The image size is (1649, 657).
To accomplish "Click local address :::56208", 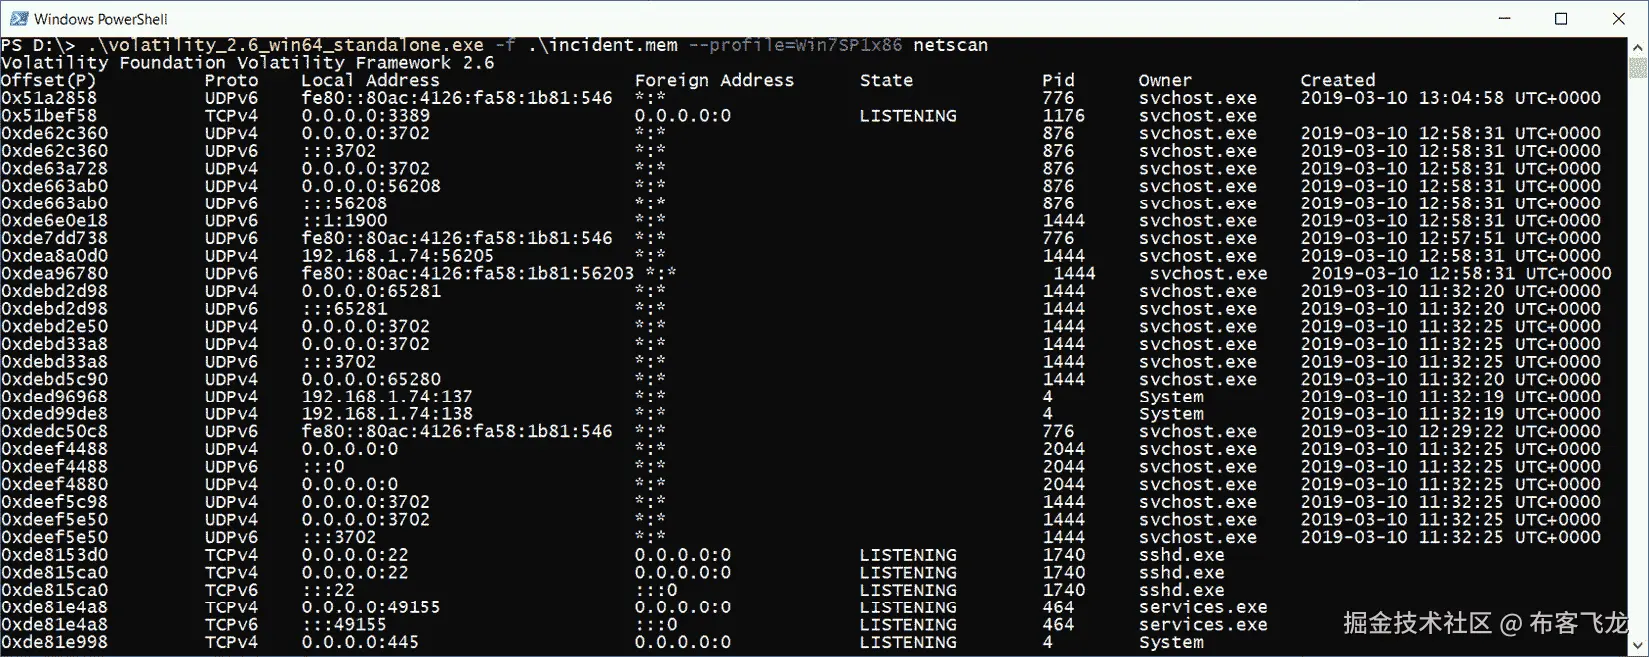I will coord(344,203).
